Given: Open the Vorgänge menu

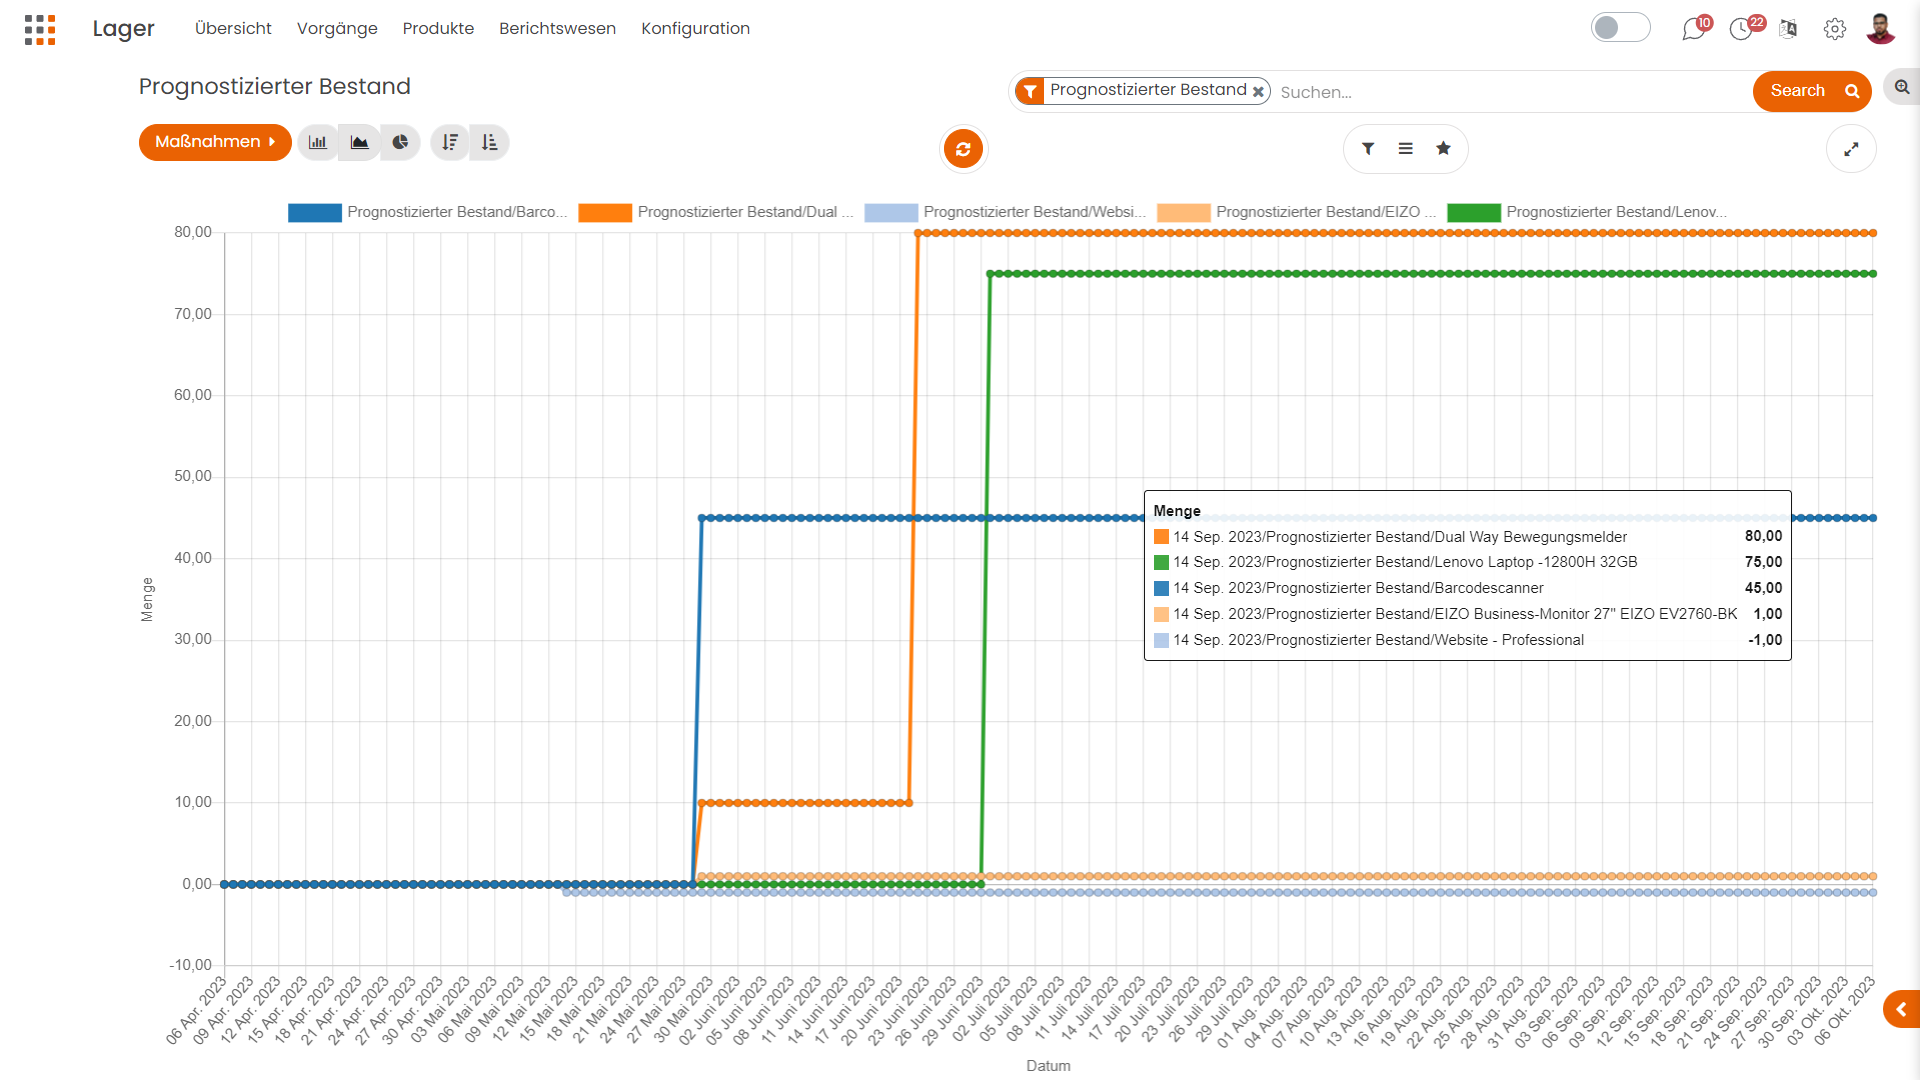Looking at the screenshot, I should 337,28.
